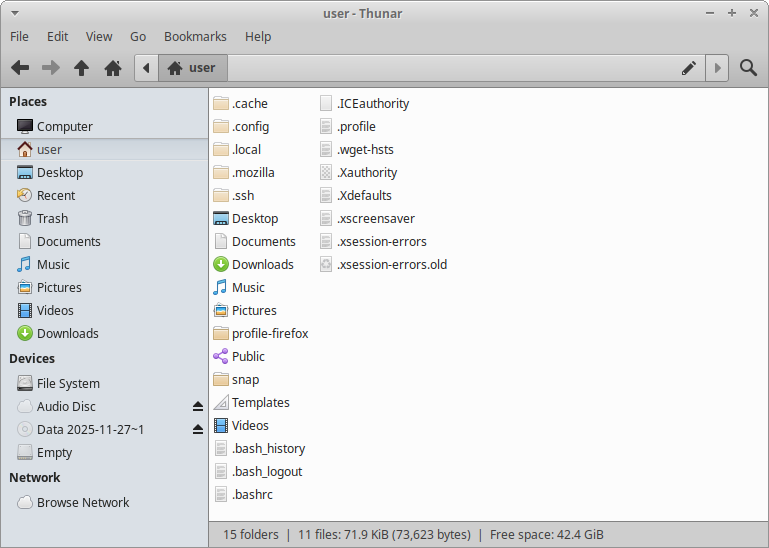The width and height of the screenshot is (769, 548).
Task: Select the .bash_history file
Action: click(259, 448)
